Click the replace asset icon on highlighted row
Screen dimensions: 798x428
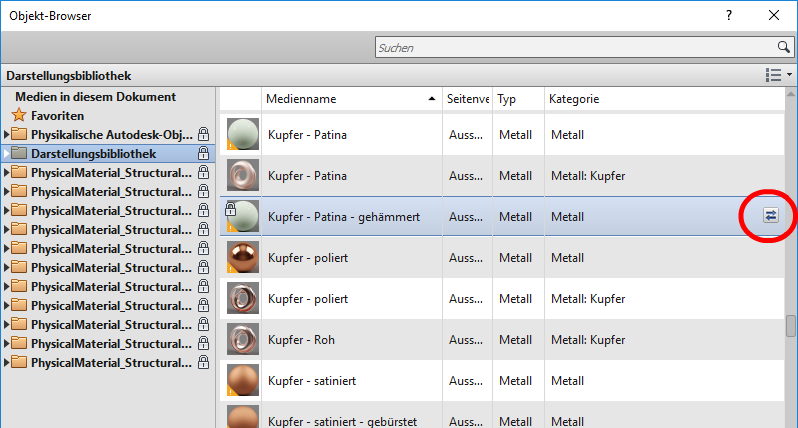[x=771, y=216]
